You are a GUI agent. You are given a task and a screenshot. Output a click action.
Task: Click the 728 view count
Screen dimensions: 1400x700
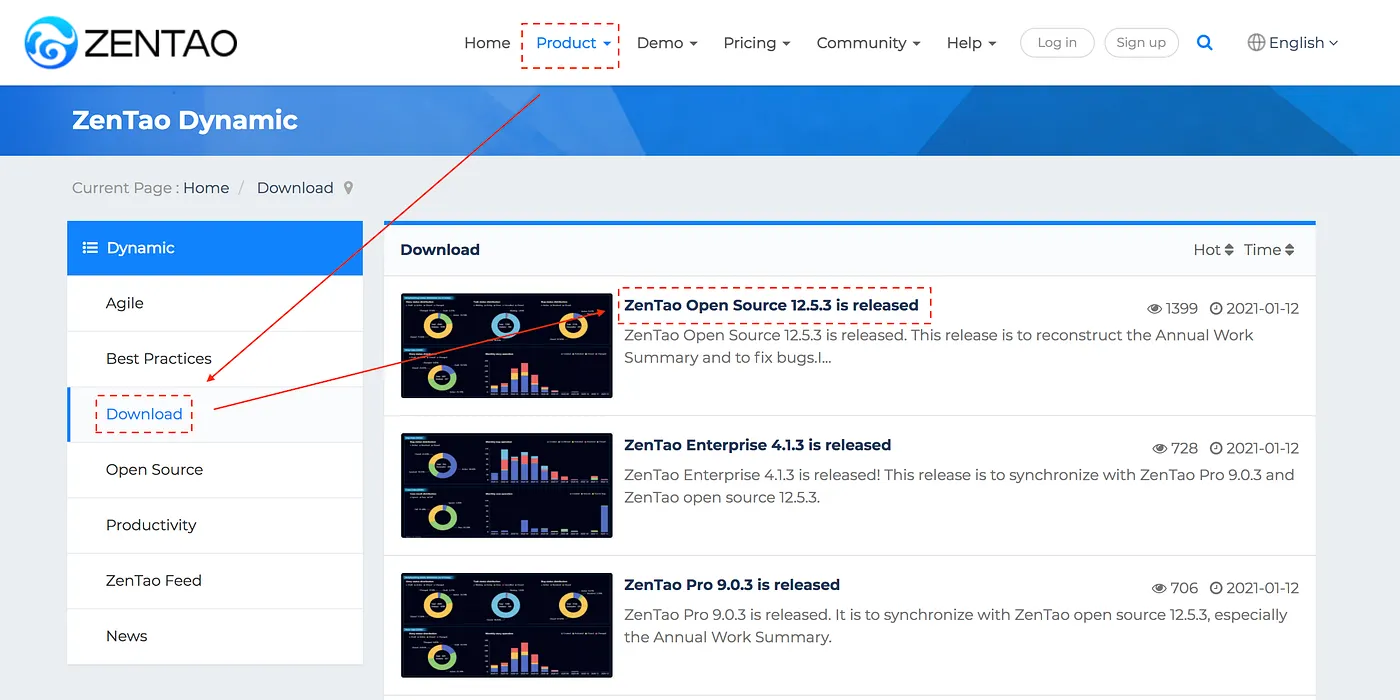click(1175, 449)
